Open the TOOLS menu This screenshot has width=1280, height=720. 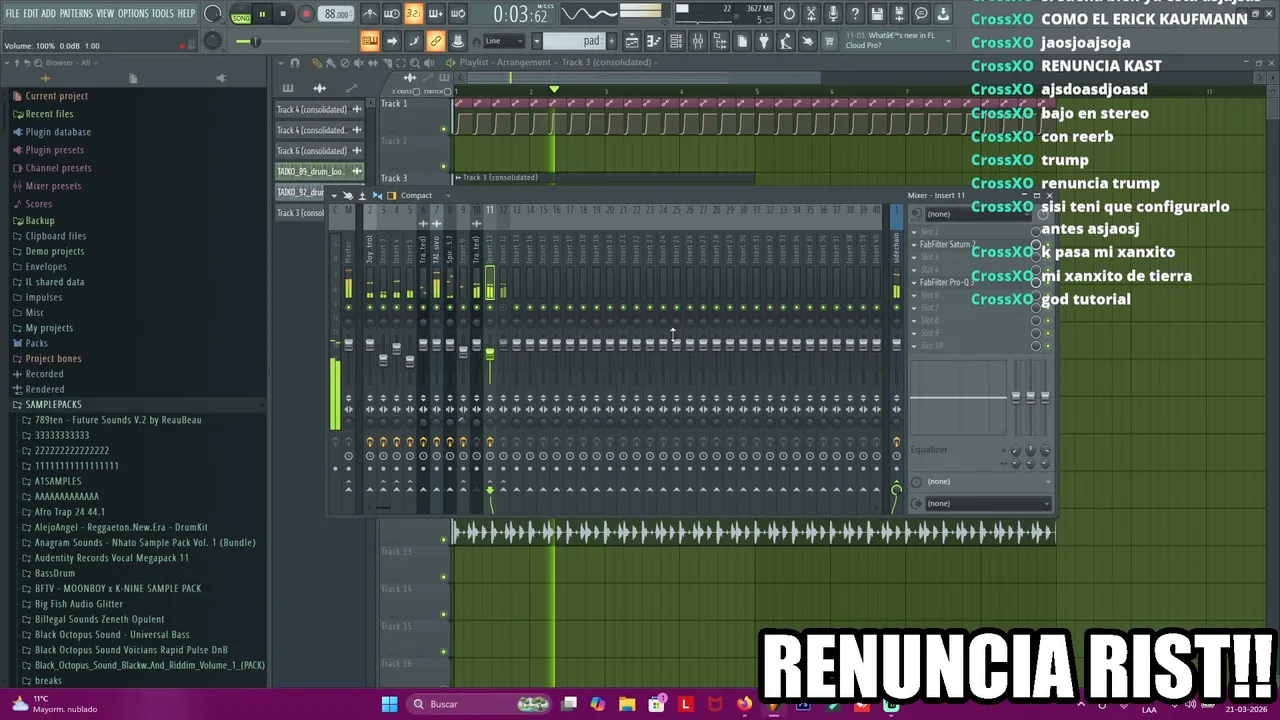[x=163, y=13]
